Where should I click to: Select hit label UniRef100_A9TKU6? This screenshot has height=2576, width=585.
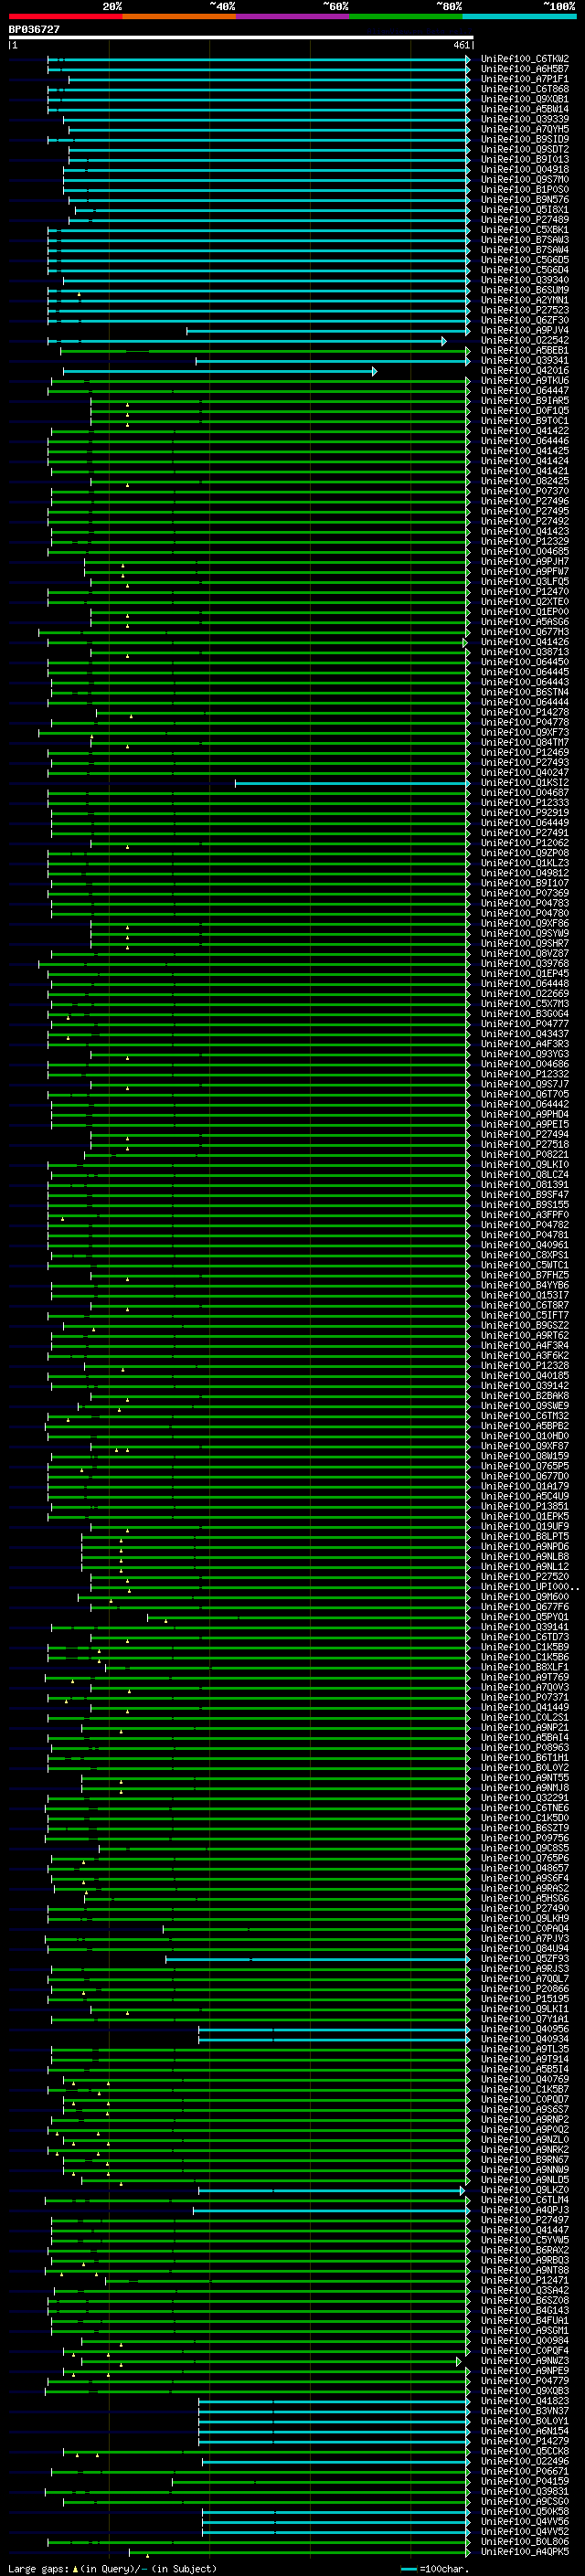(x=524, y=381)
